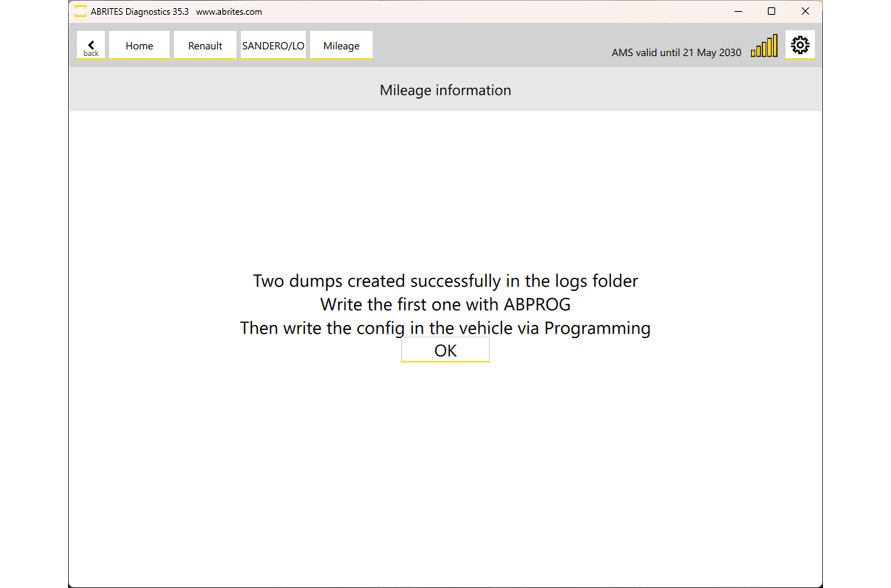This screenshot has width=891, height=588.
Task: Minimize the ABRITES Diagnostics window
Action: tap(738, 12)
